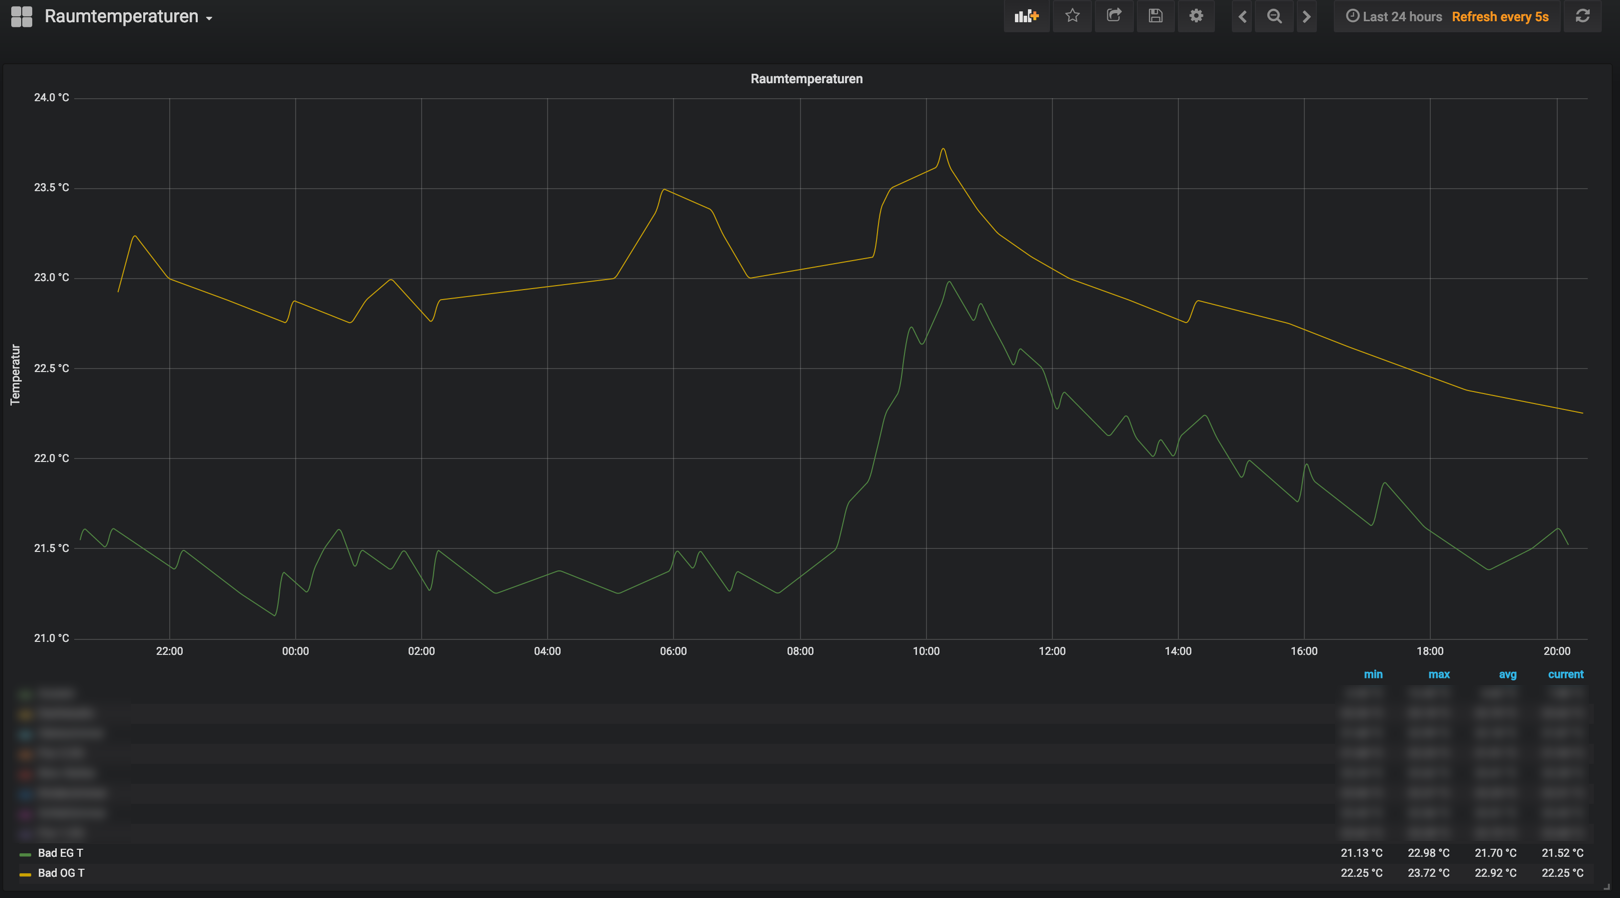Screen dimensions: 1620x898
Task: Star this dashboard as favorite
Action: [x=1072, y=16]
